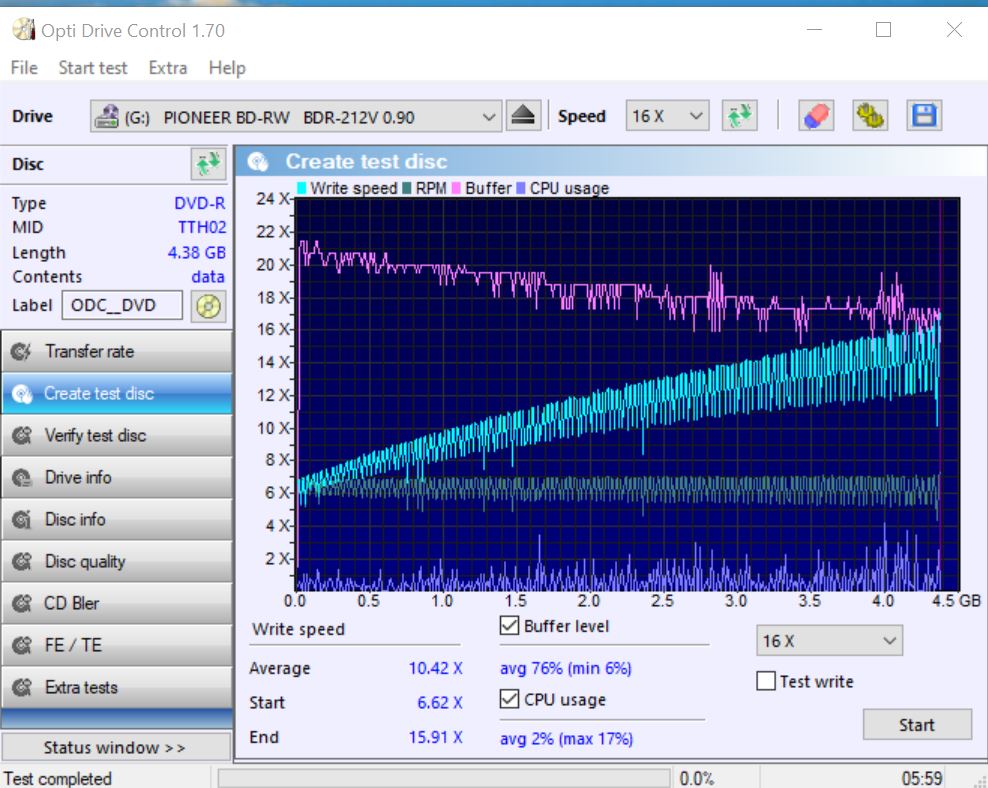Open the write speed dropdown above Test write
Image resolution: width=988 pixels, height=788 pixels.
829,641
